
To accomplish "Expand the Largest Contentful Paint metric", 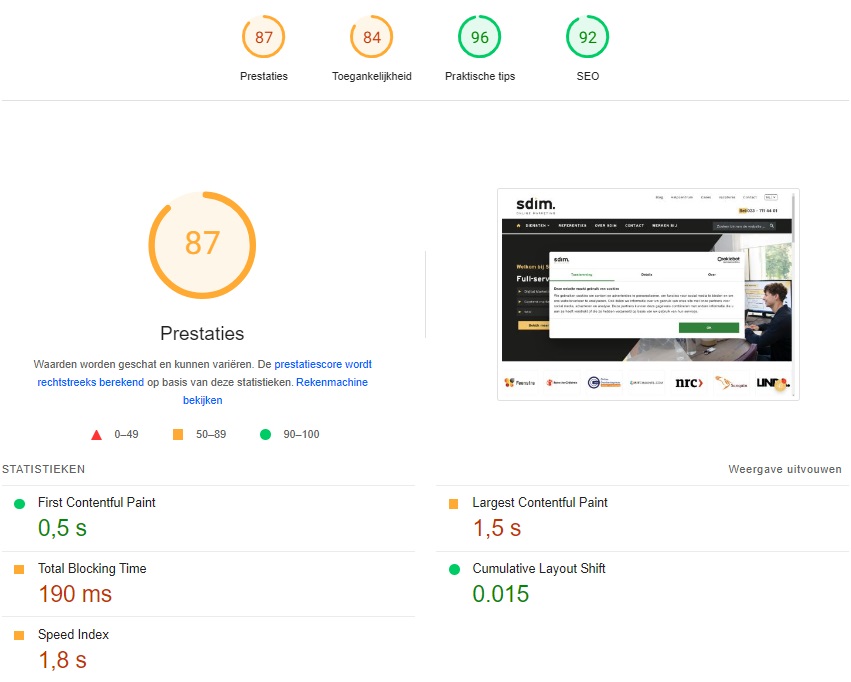I will tap(539, 503).
